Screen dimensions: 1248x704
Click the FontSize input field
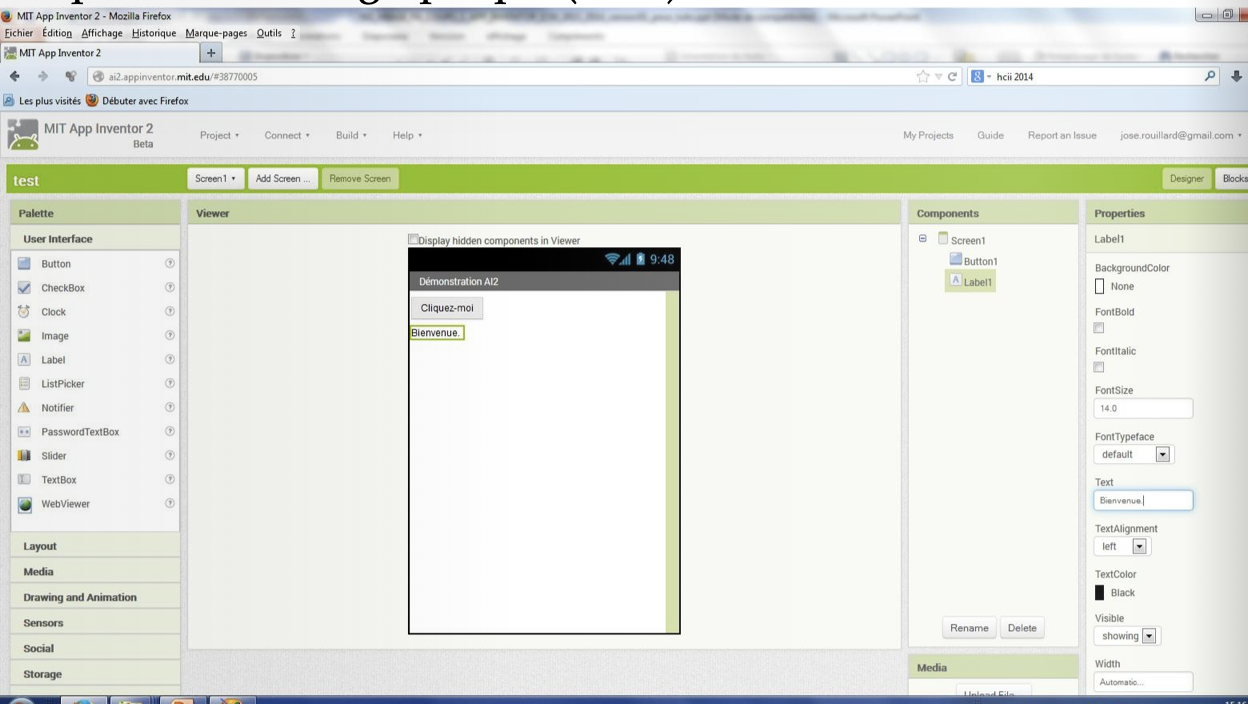coord(1143,408)
